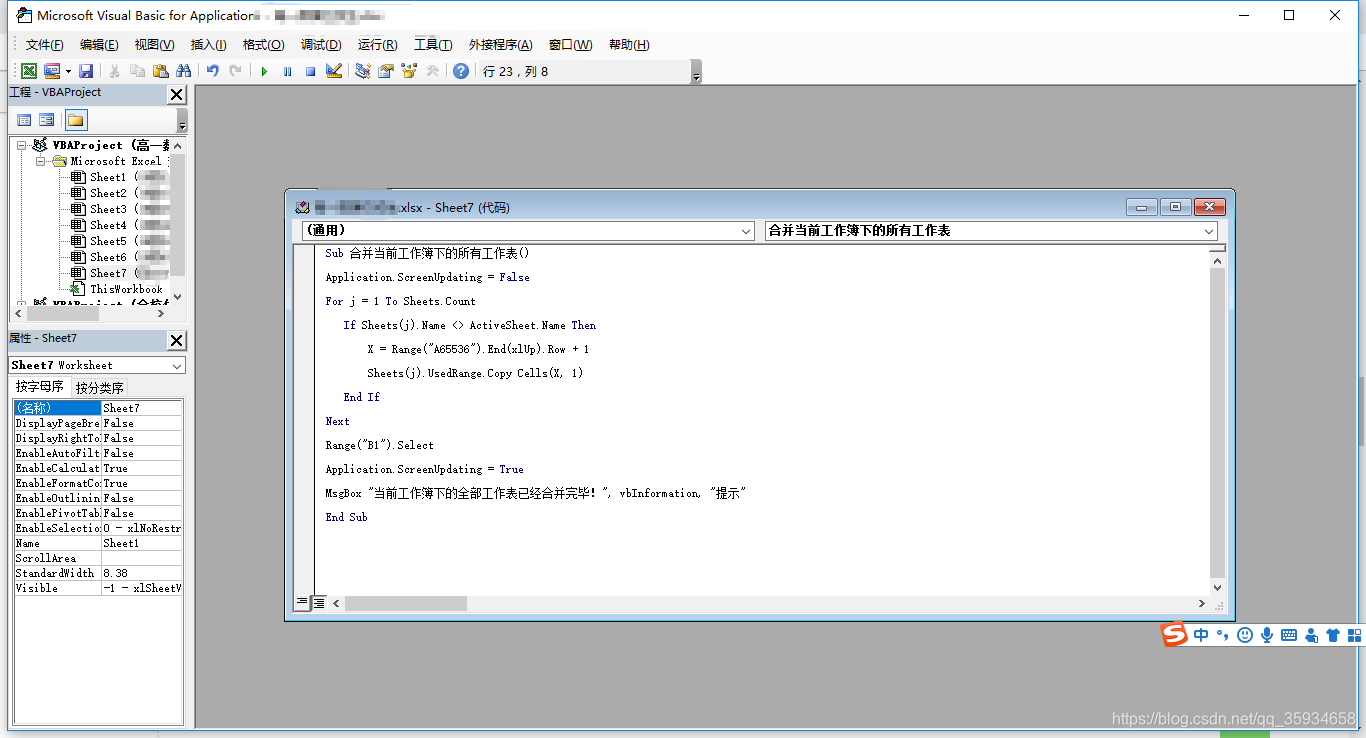
Task: Open Visual Basic Help question mark icon
Action: click(460, 71)
